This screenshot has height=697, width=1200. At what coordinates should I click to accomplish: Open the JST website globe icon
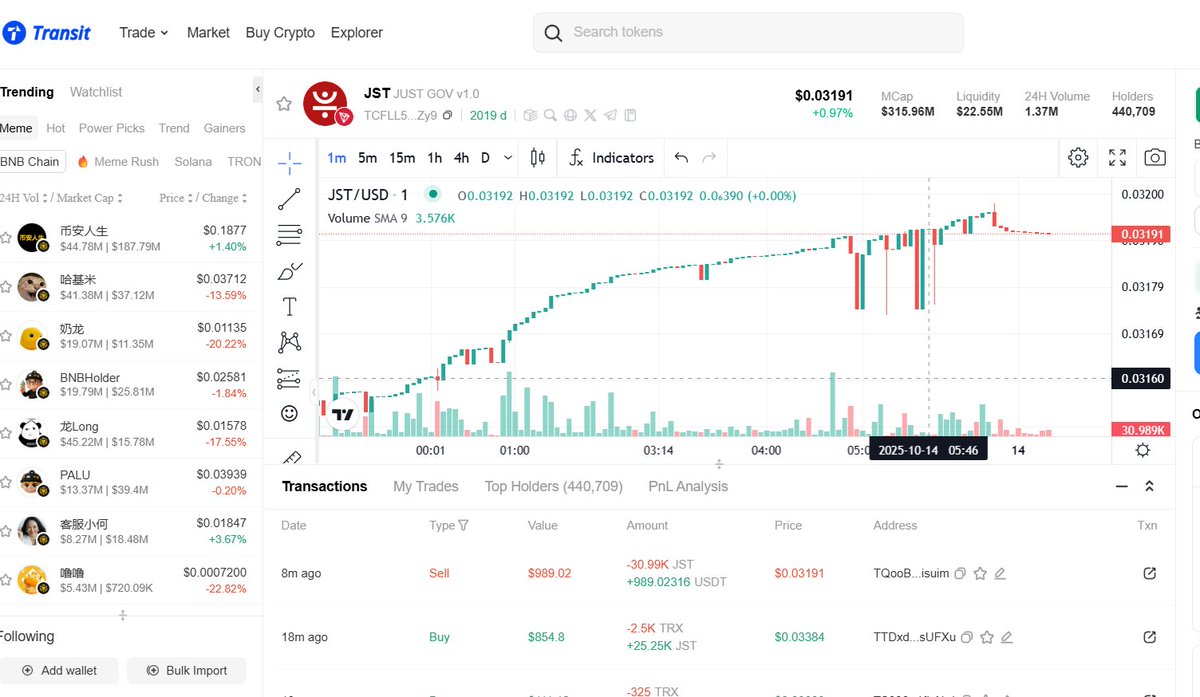[570, 115]
